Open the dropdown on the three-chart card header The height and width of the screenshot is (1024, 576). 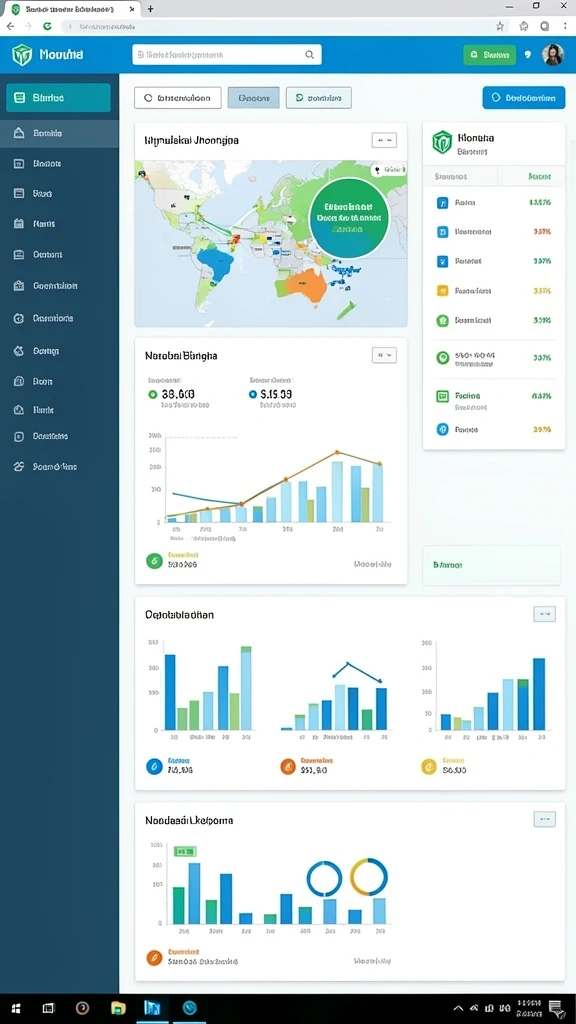pyautogui.click(x=545, y=613)
